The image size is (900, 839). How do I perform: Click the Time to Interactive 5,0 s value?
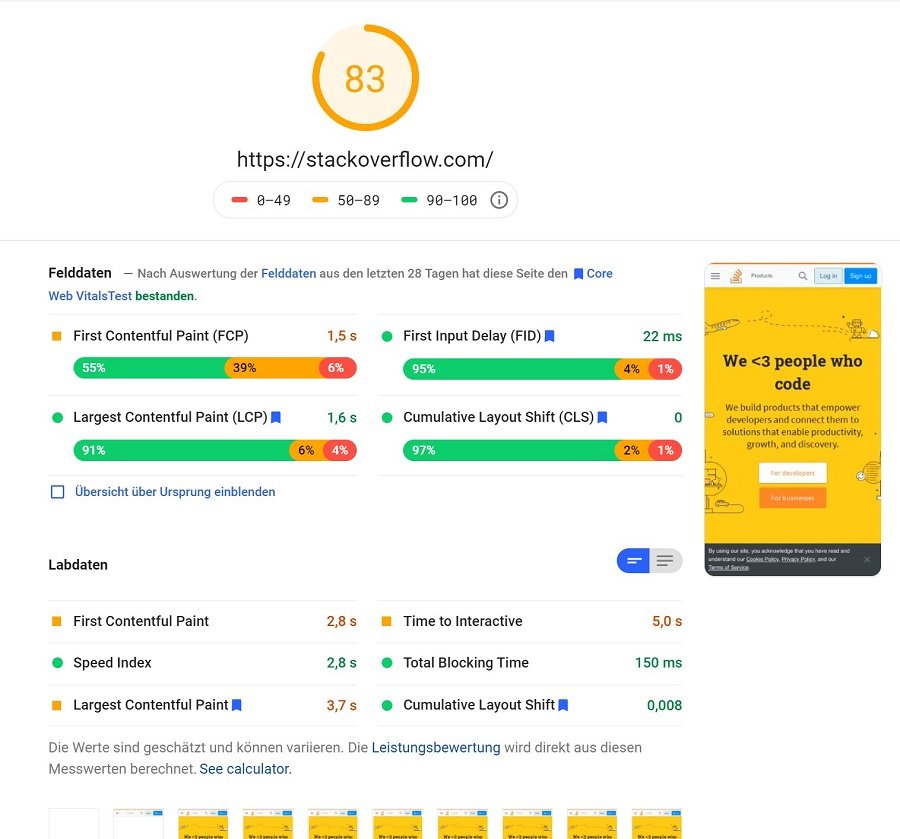[x=667, y=622]
